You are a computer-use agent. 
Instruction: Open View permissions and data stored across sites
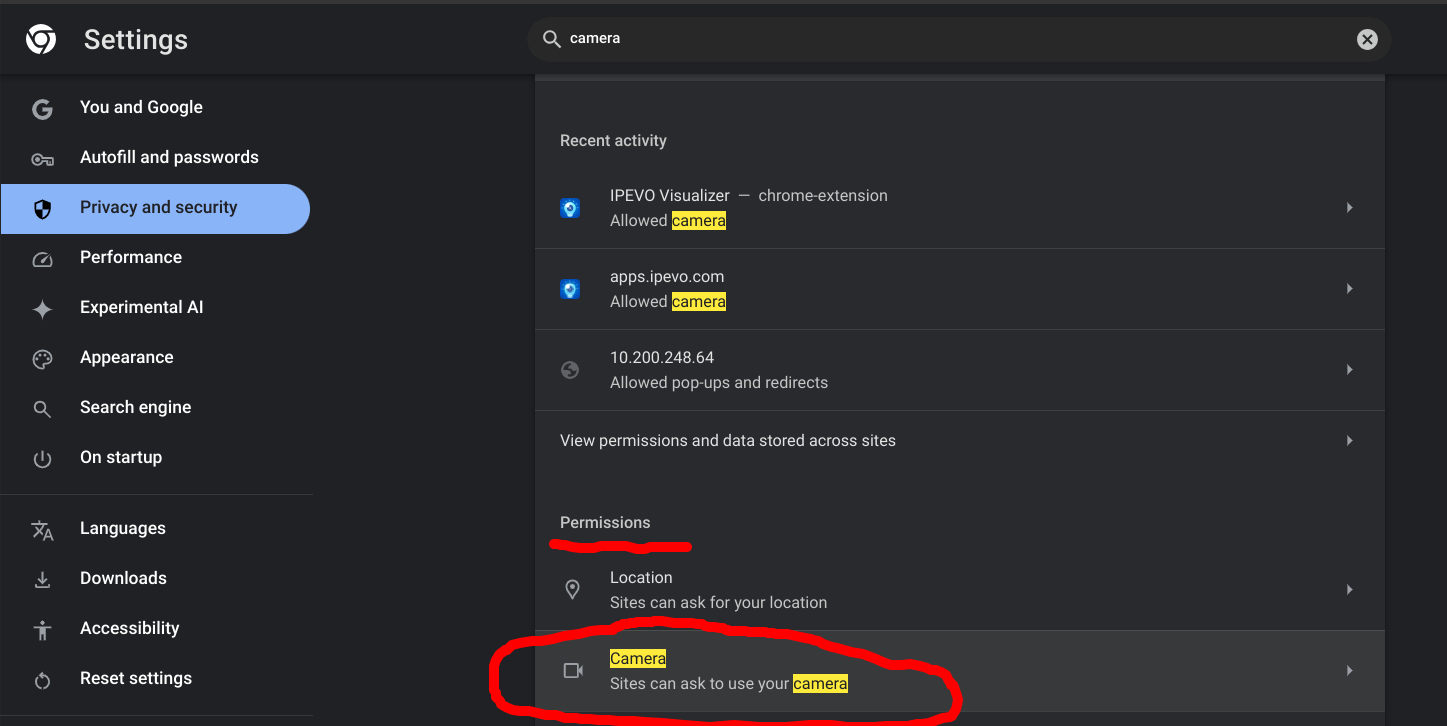point(728,441)
